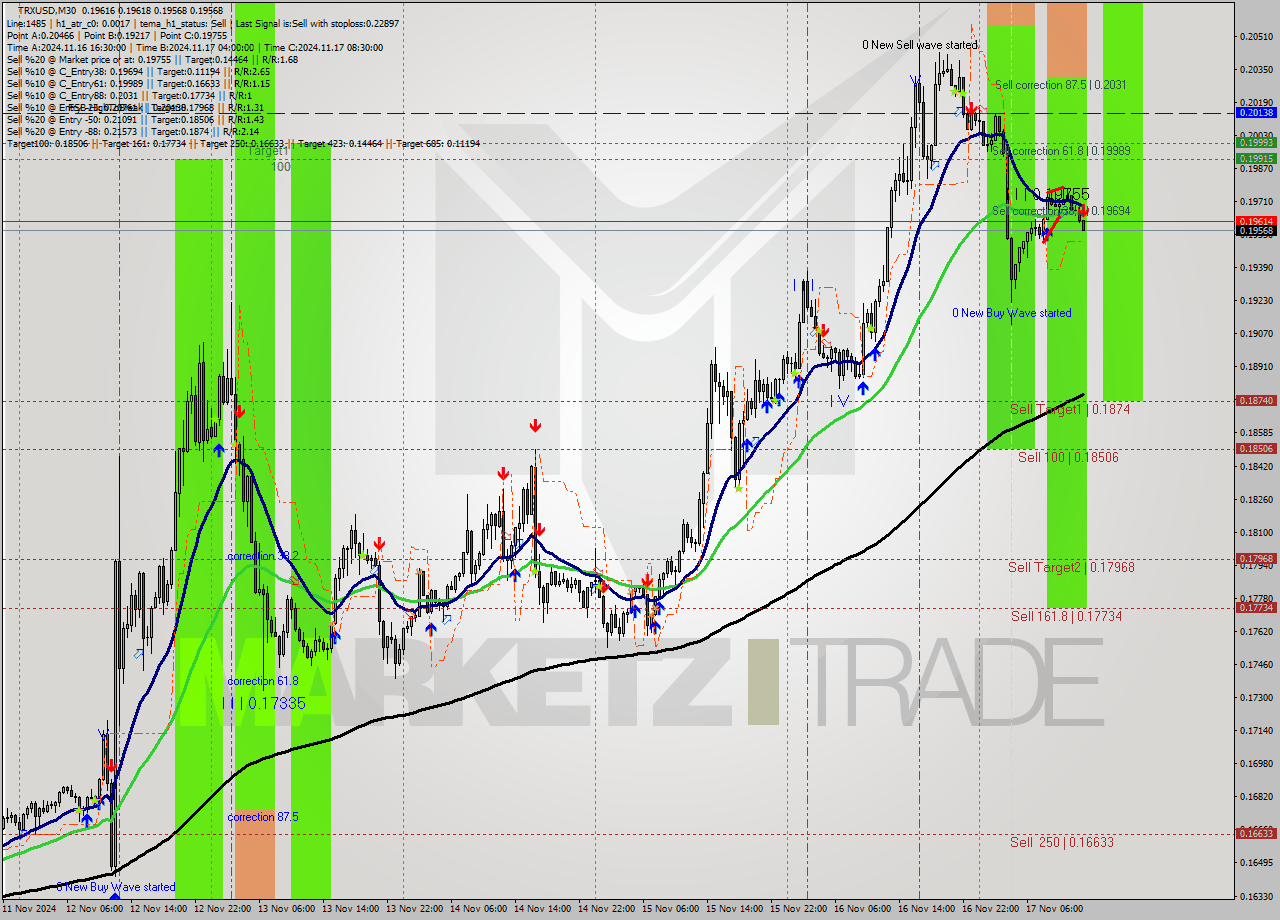Viewport: 1280px width, 920px height.
Task: Click the '0 New Sell wave started' label
Action: [x=920, y=45]
